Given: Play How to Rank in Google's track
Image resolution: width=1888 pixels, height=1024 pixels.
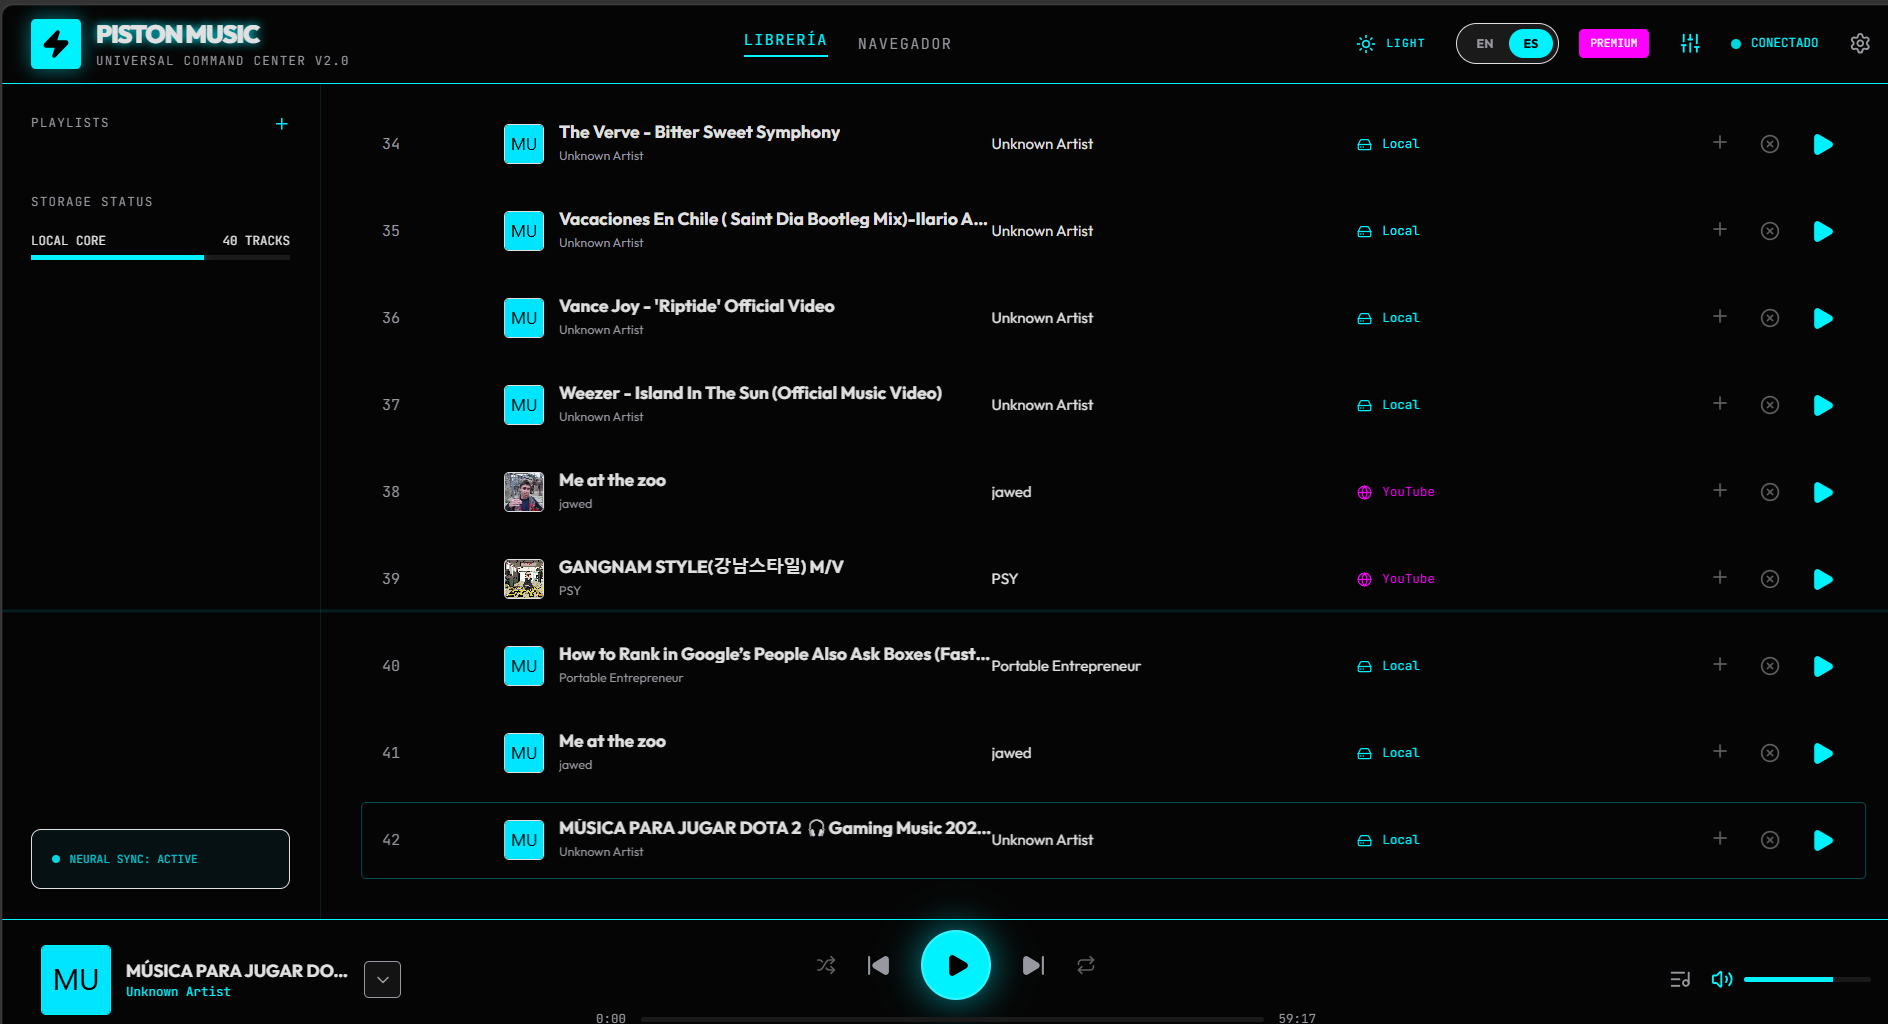Looking at the screenshot, I should pyautogui.click(x=1823, y=666).
